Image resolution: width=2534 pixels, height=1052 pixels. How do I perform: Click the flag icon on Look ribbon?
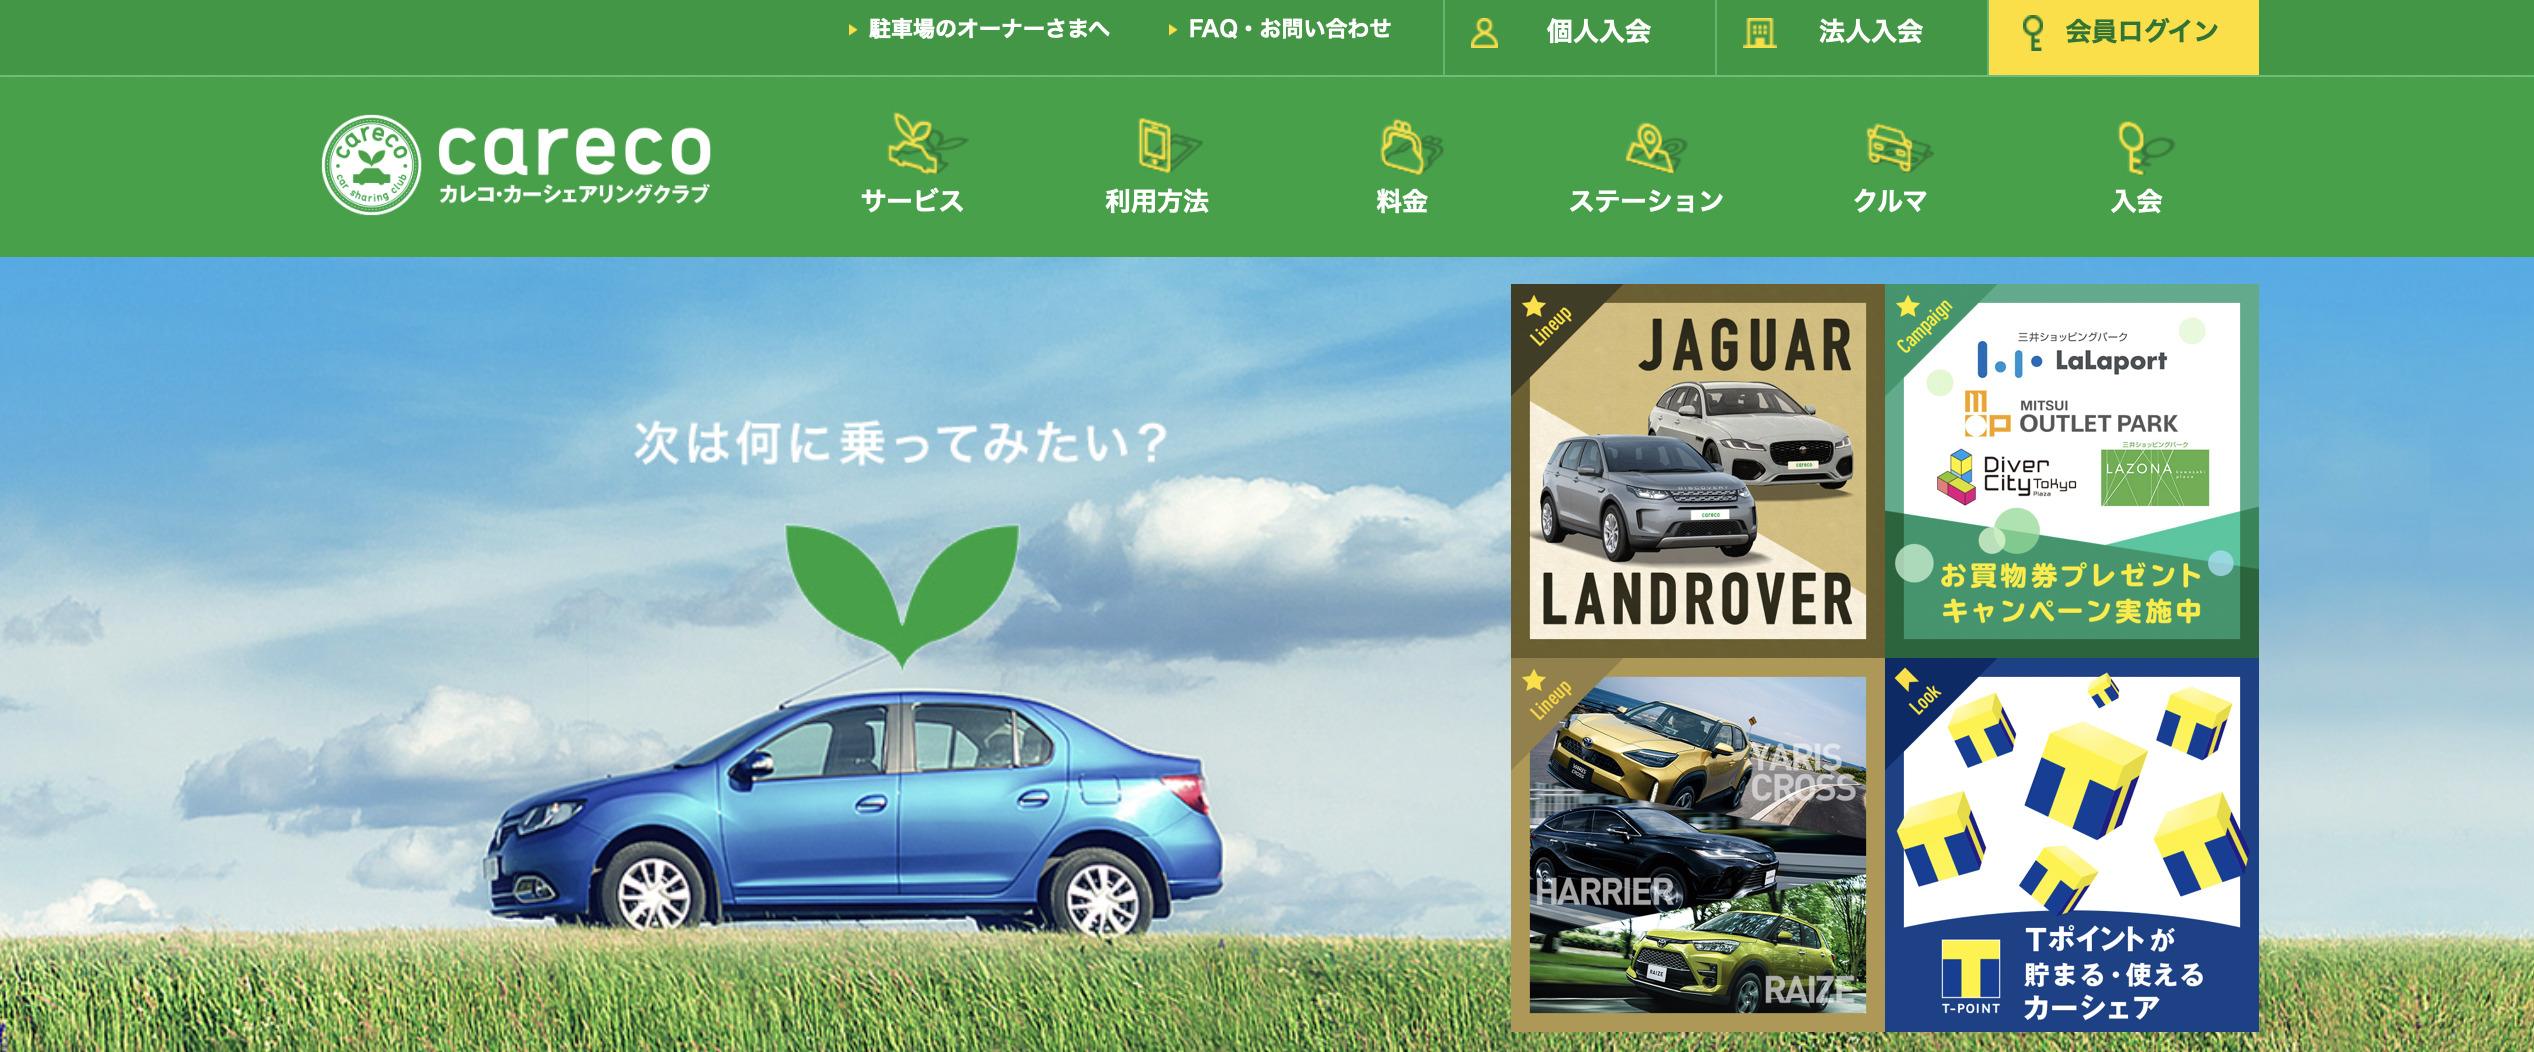pyautogui.click(x=1906, y=679)
